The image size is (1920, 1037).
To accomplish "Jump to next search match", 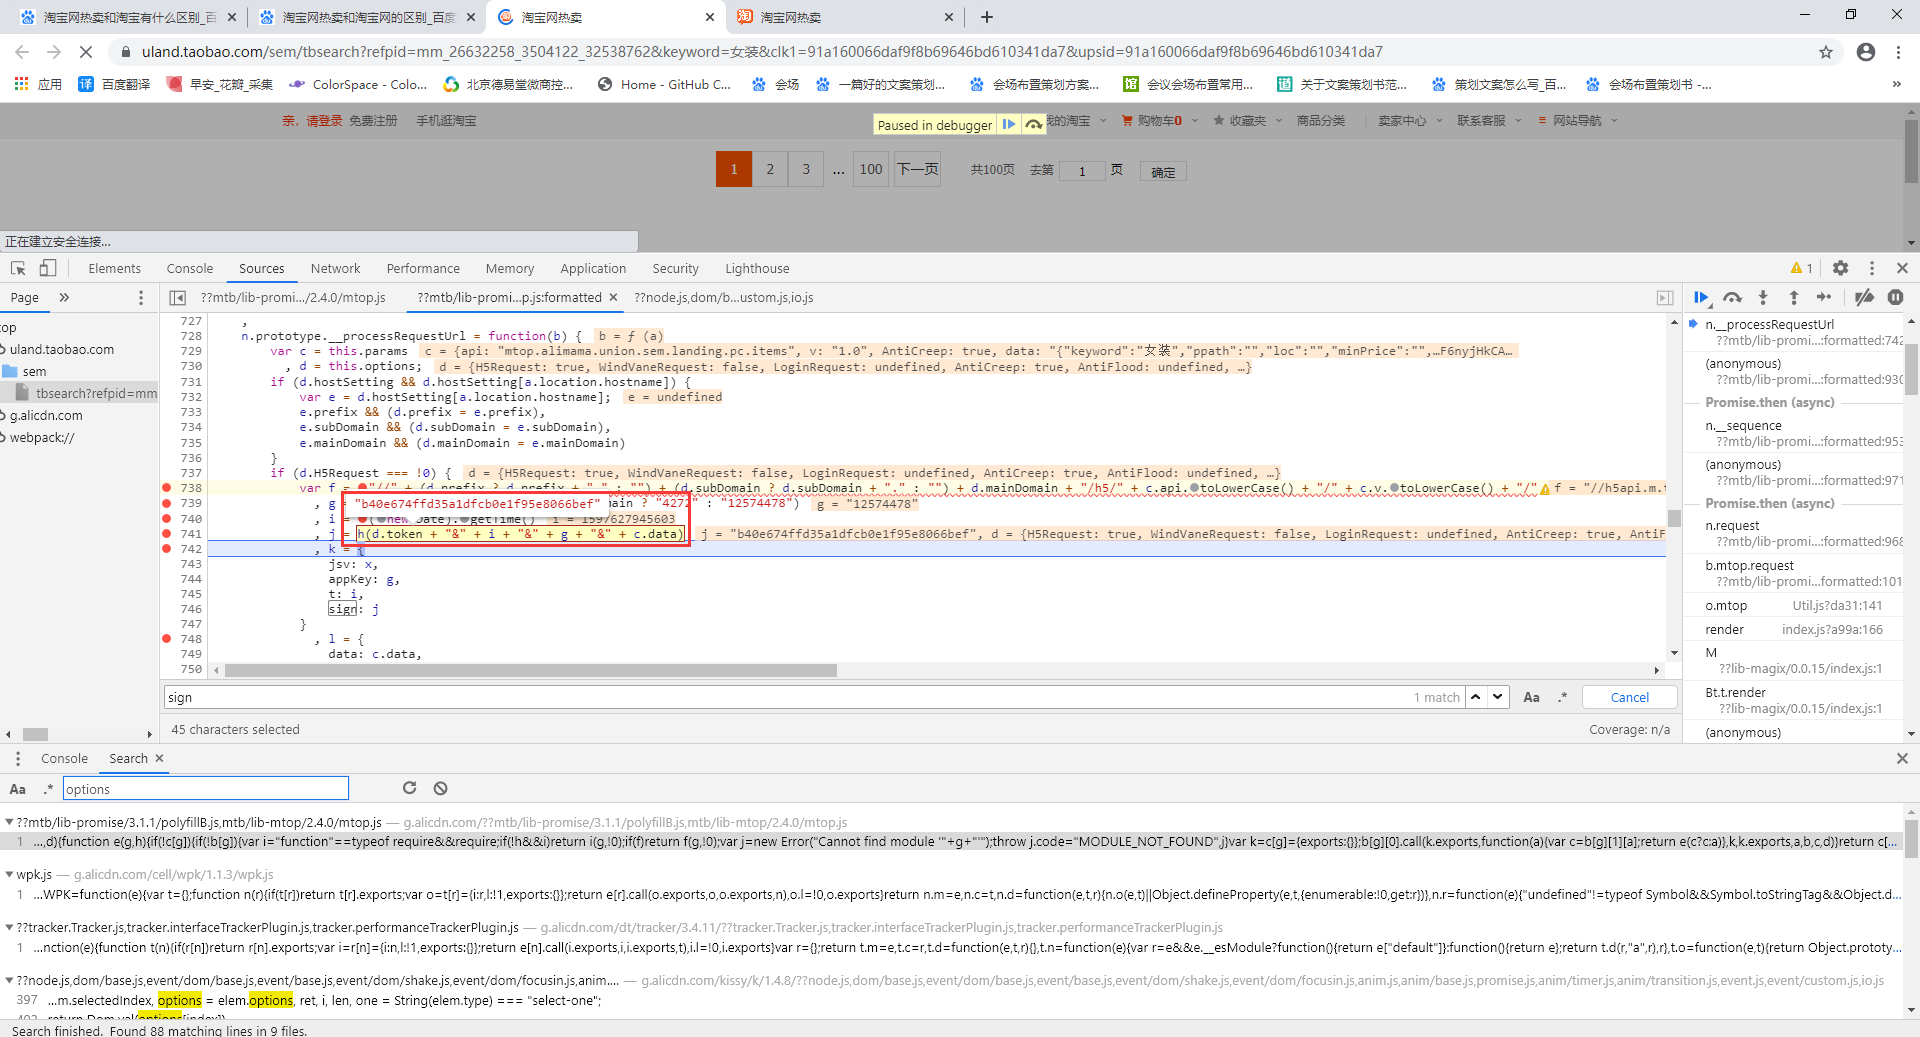I will tap(1497, 697).
